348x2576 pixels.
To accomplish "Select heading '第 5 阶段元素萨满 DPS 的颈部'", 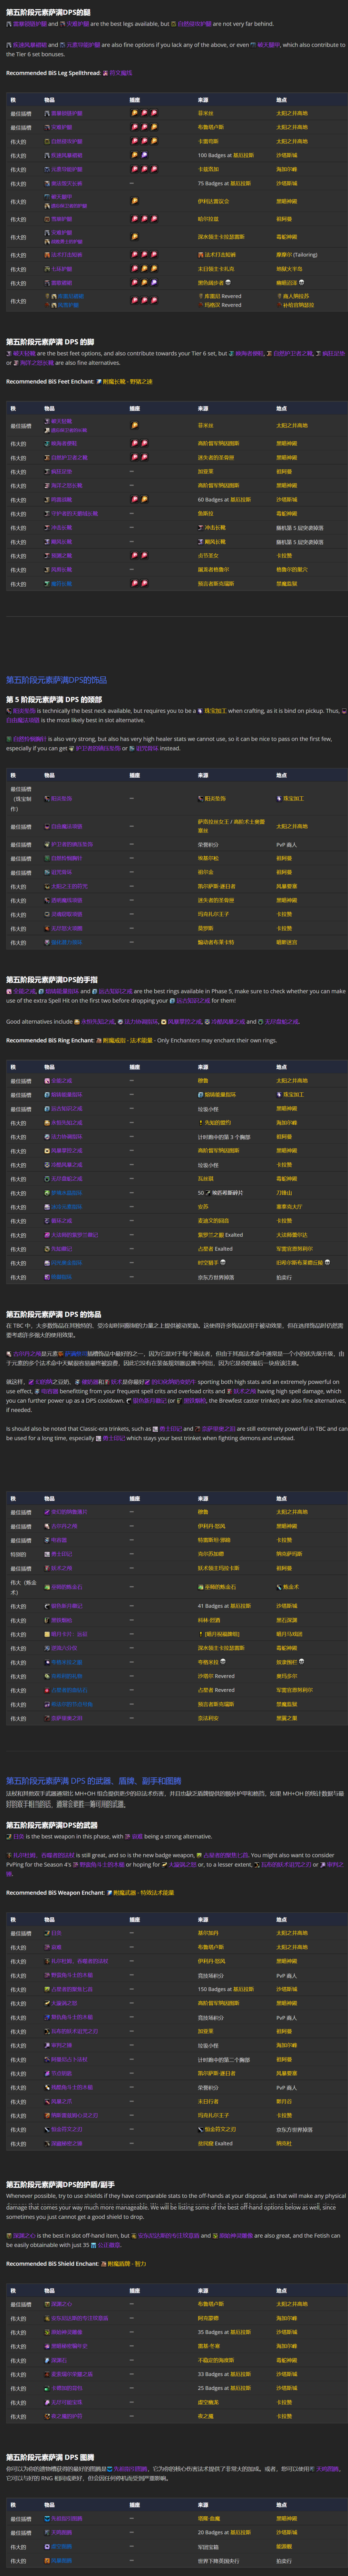I will click(x=54, y=699).
